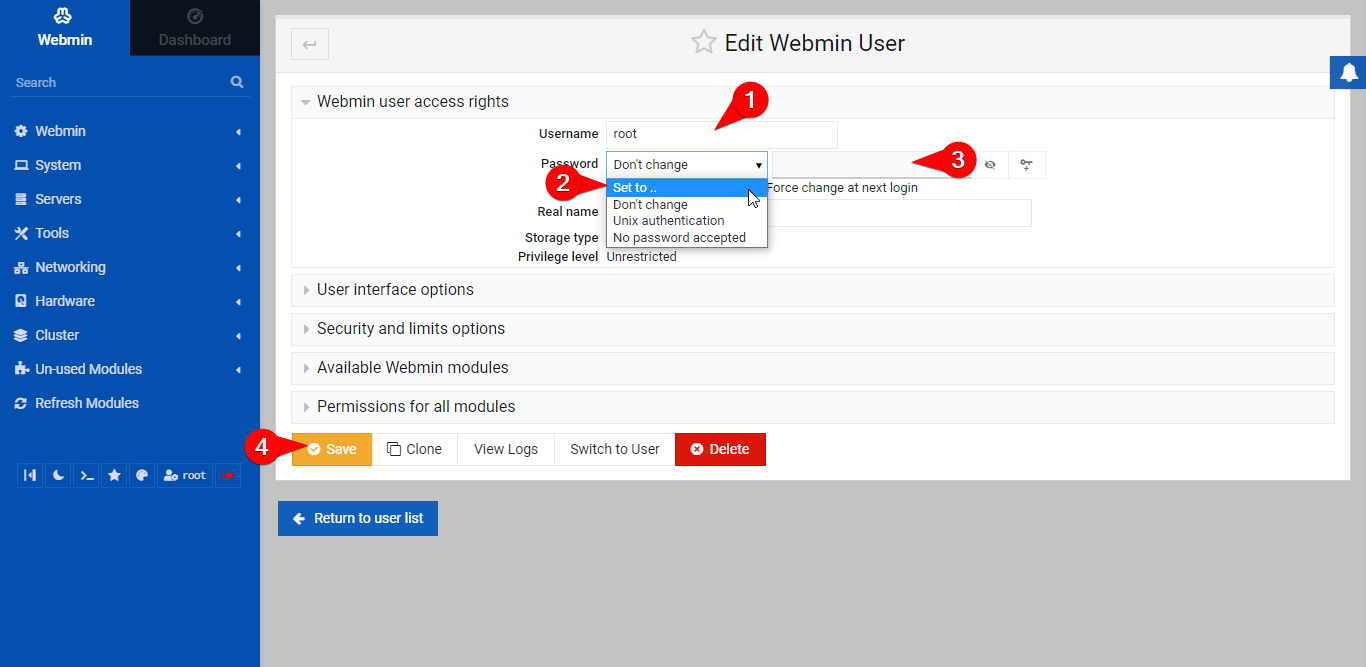The height and width of the screenshot is (667, 1366).
Task: Select 'Don't change' in dropdown list
Action: (687, 205)
